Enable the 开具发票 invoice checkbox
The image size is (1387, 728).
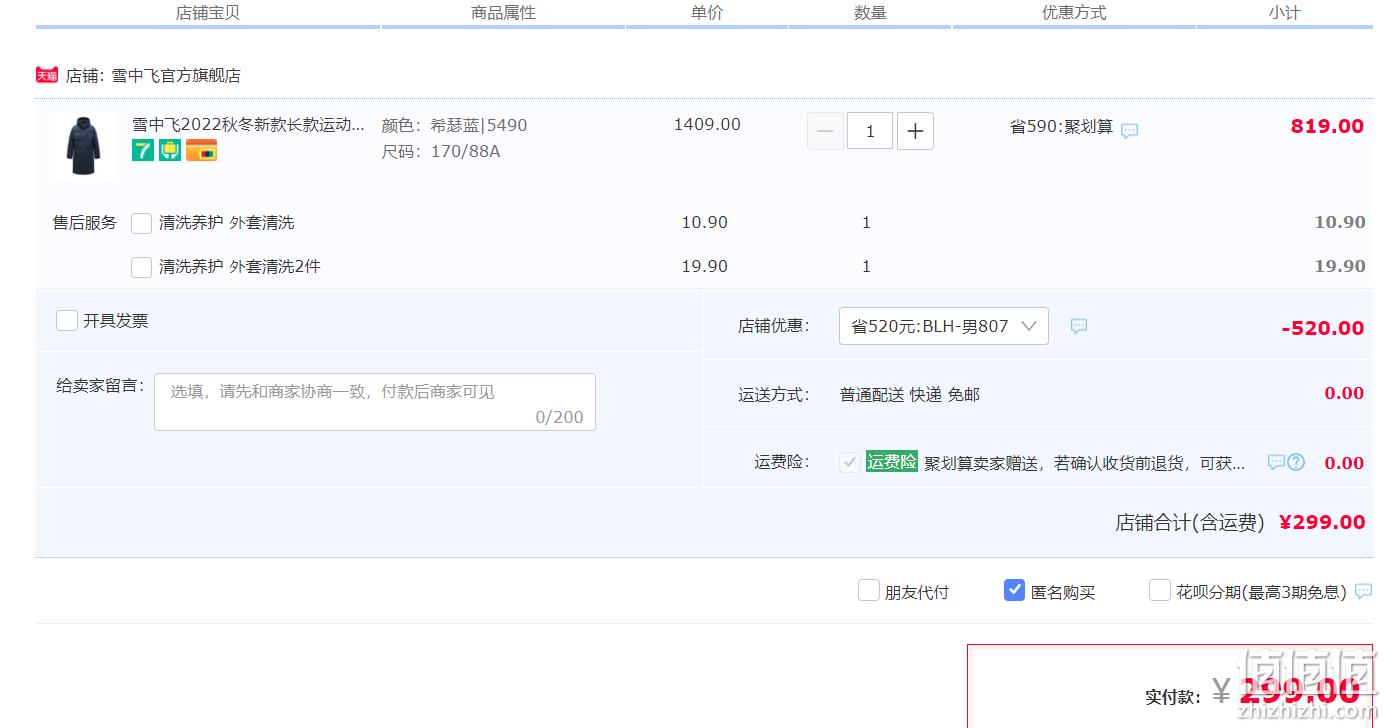pyautogui.click(x=67, y=320)
